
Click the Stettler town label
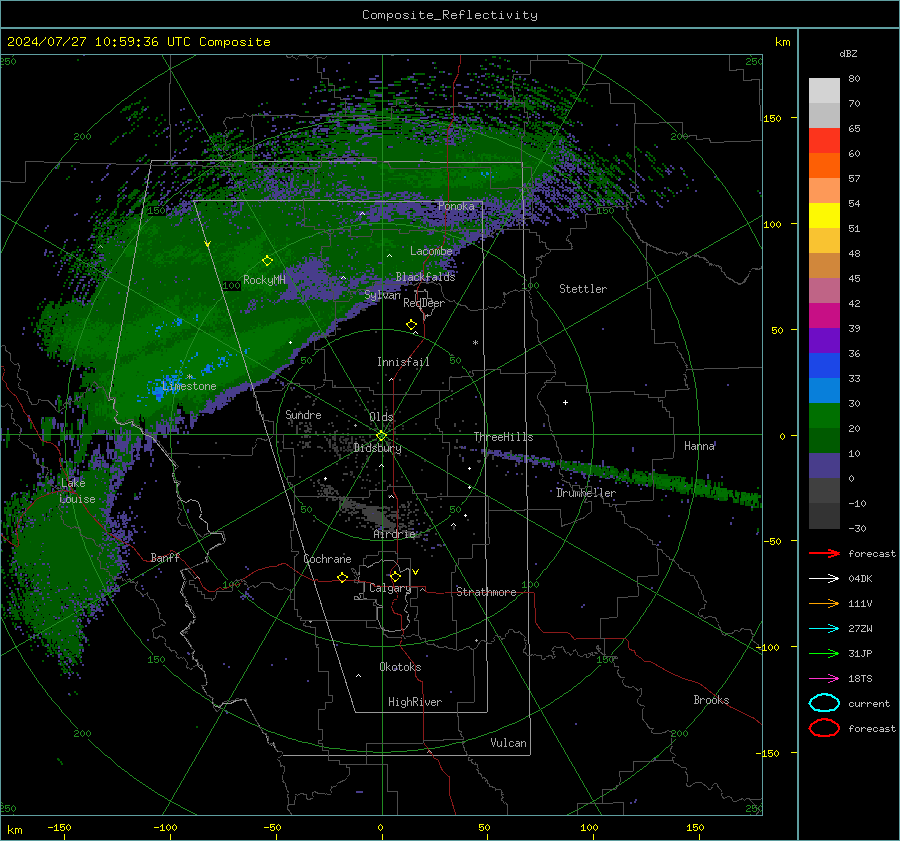click(583, 289)
